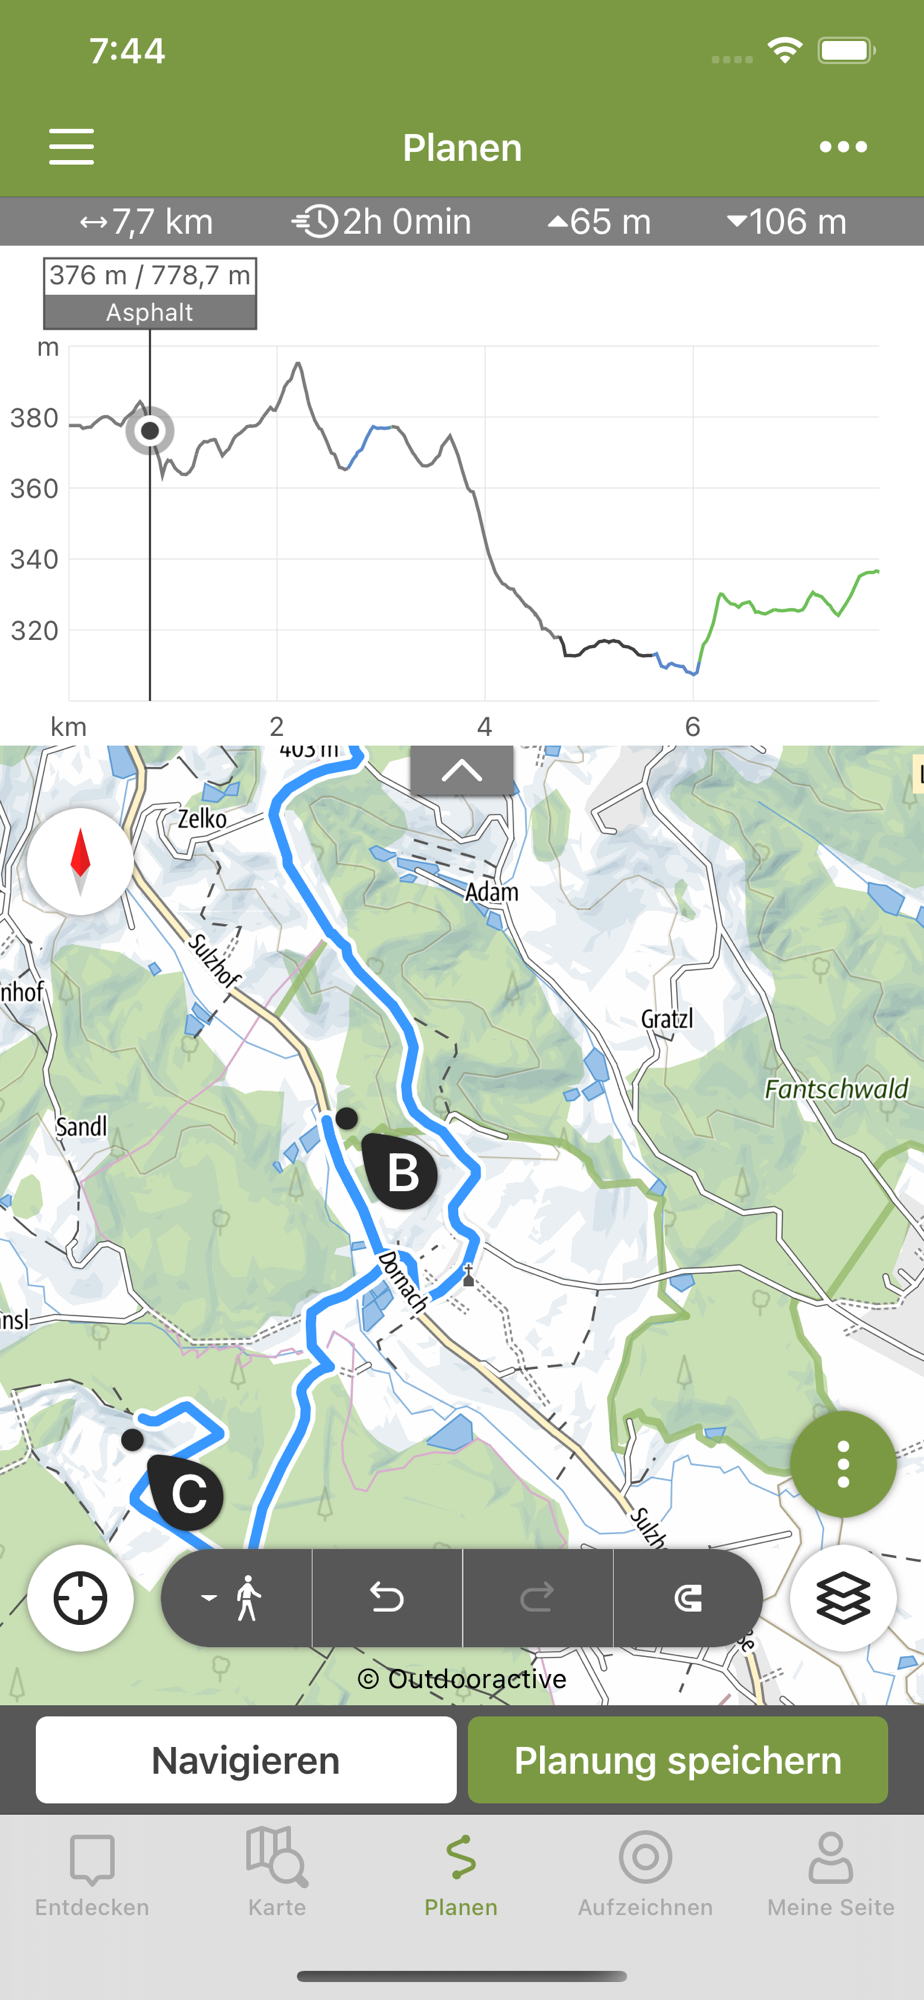Switch to the Entdecken tab
The width and height of the screenshot is (924, 2000).
(92, 1875)
